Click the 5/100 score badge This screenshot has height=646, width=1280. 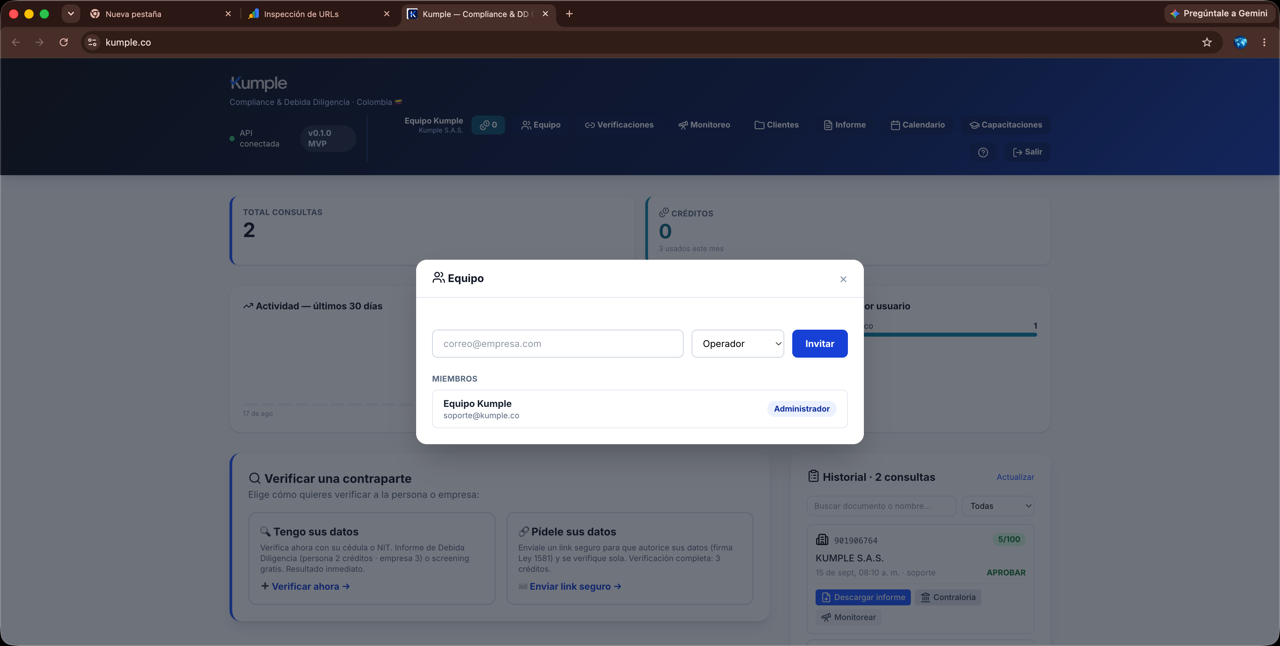click(1009, 539)
